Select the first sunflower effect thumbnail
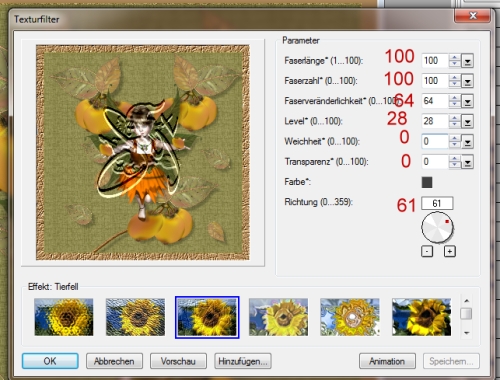The image size is (500, 380). (64, 317)
